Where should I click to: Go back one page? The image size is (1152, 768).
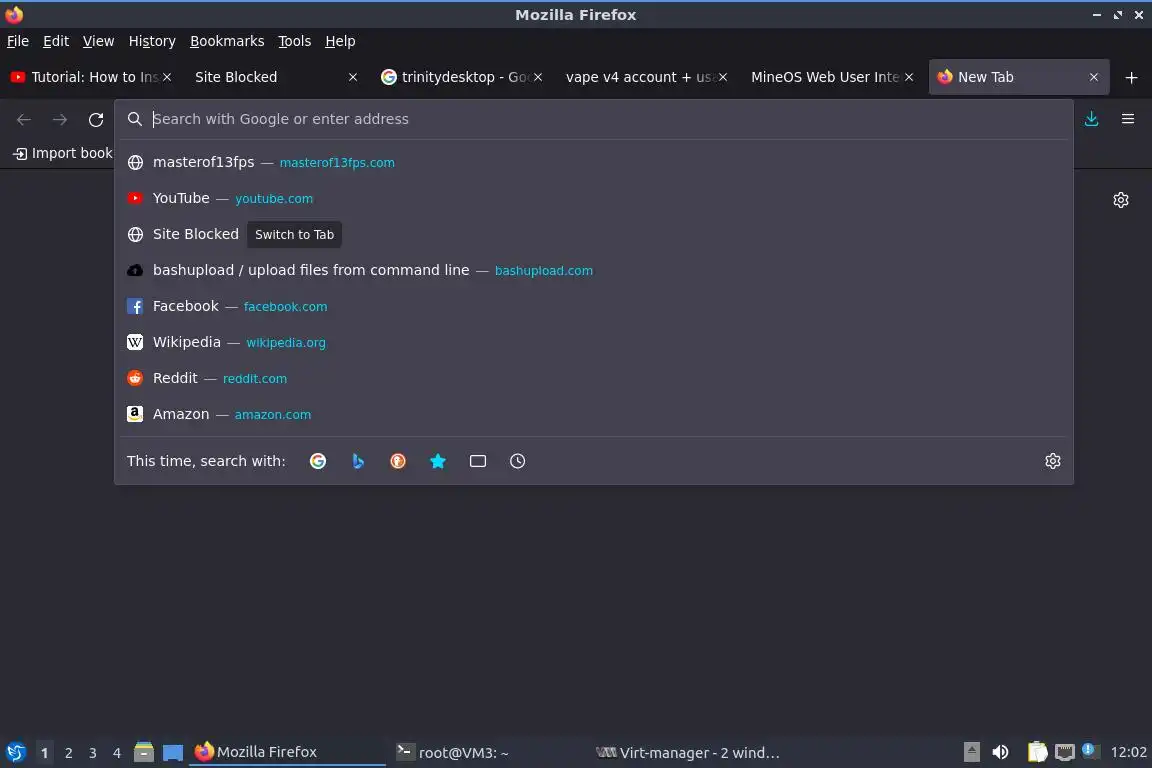24,119
